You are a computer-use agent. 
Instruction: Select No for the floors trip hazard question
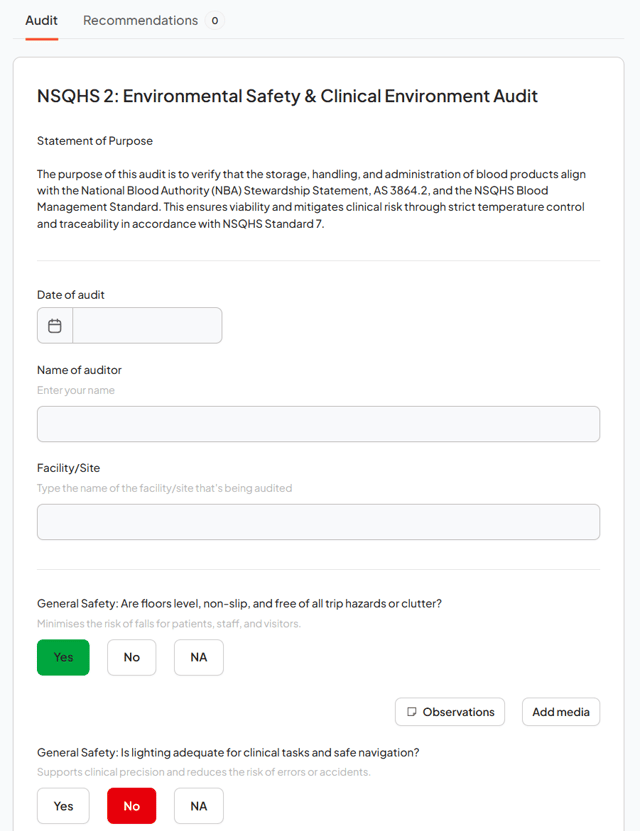coord(131,657)
